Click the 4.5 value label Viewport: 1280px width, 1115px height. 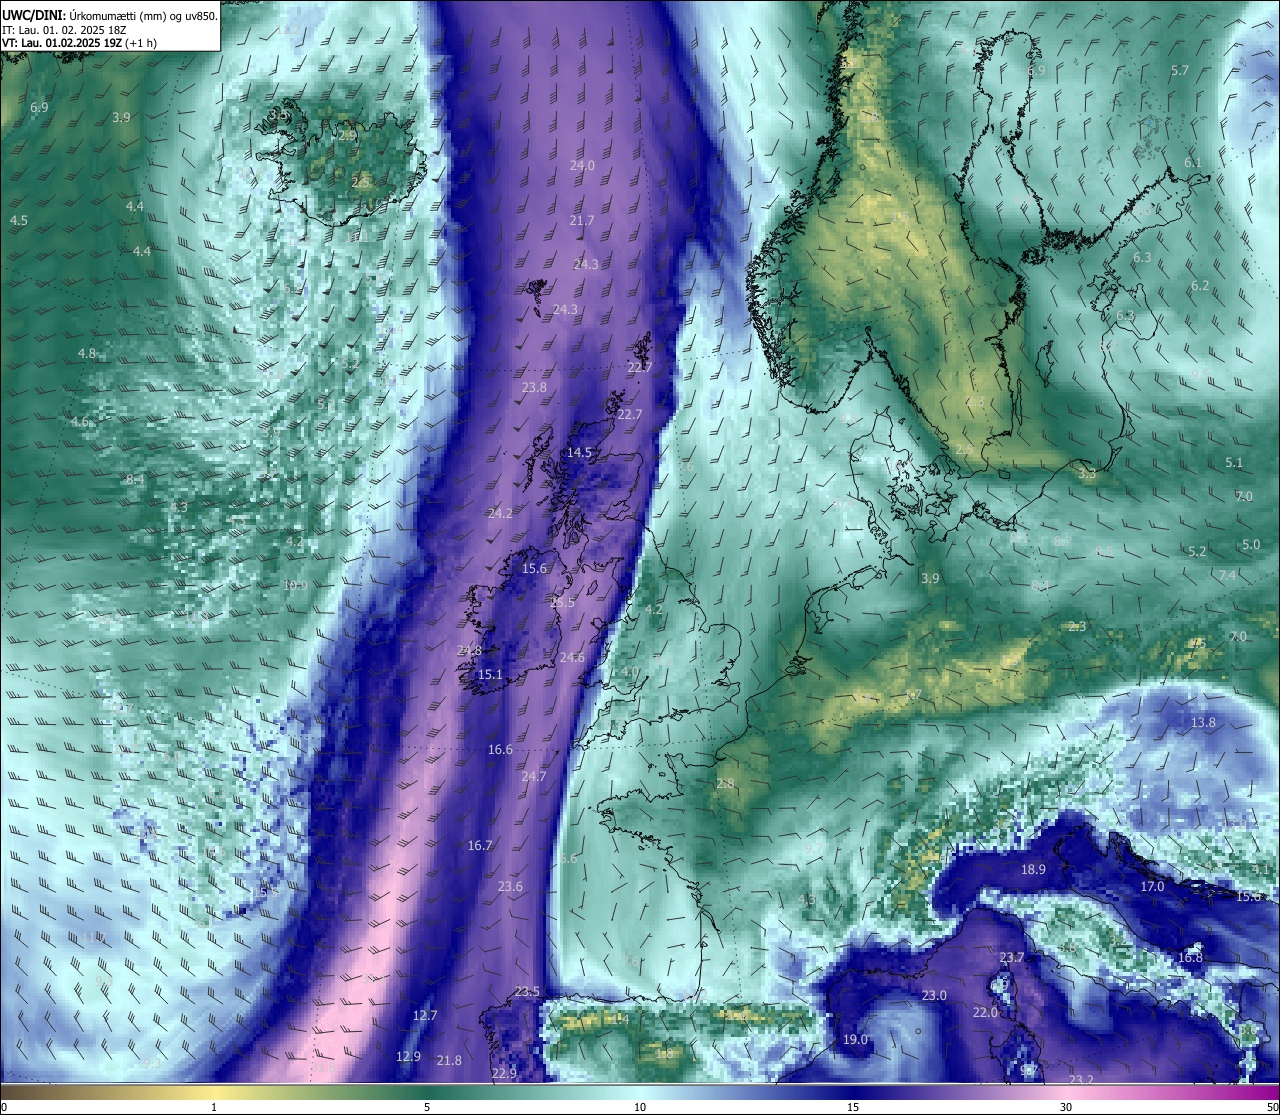point(18,220)
